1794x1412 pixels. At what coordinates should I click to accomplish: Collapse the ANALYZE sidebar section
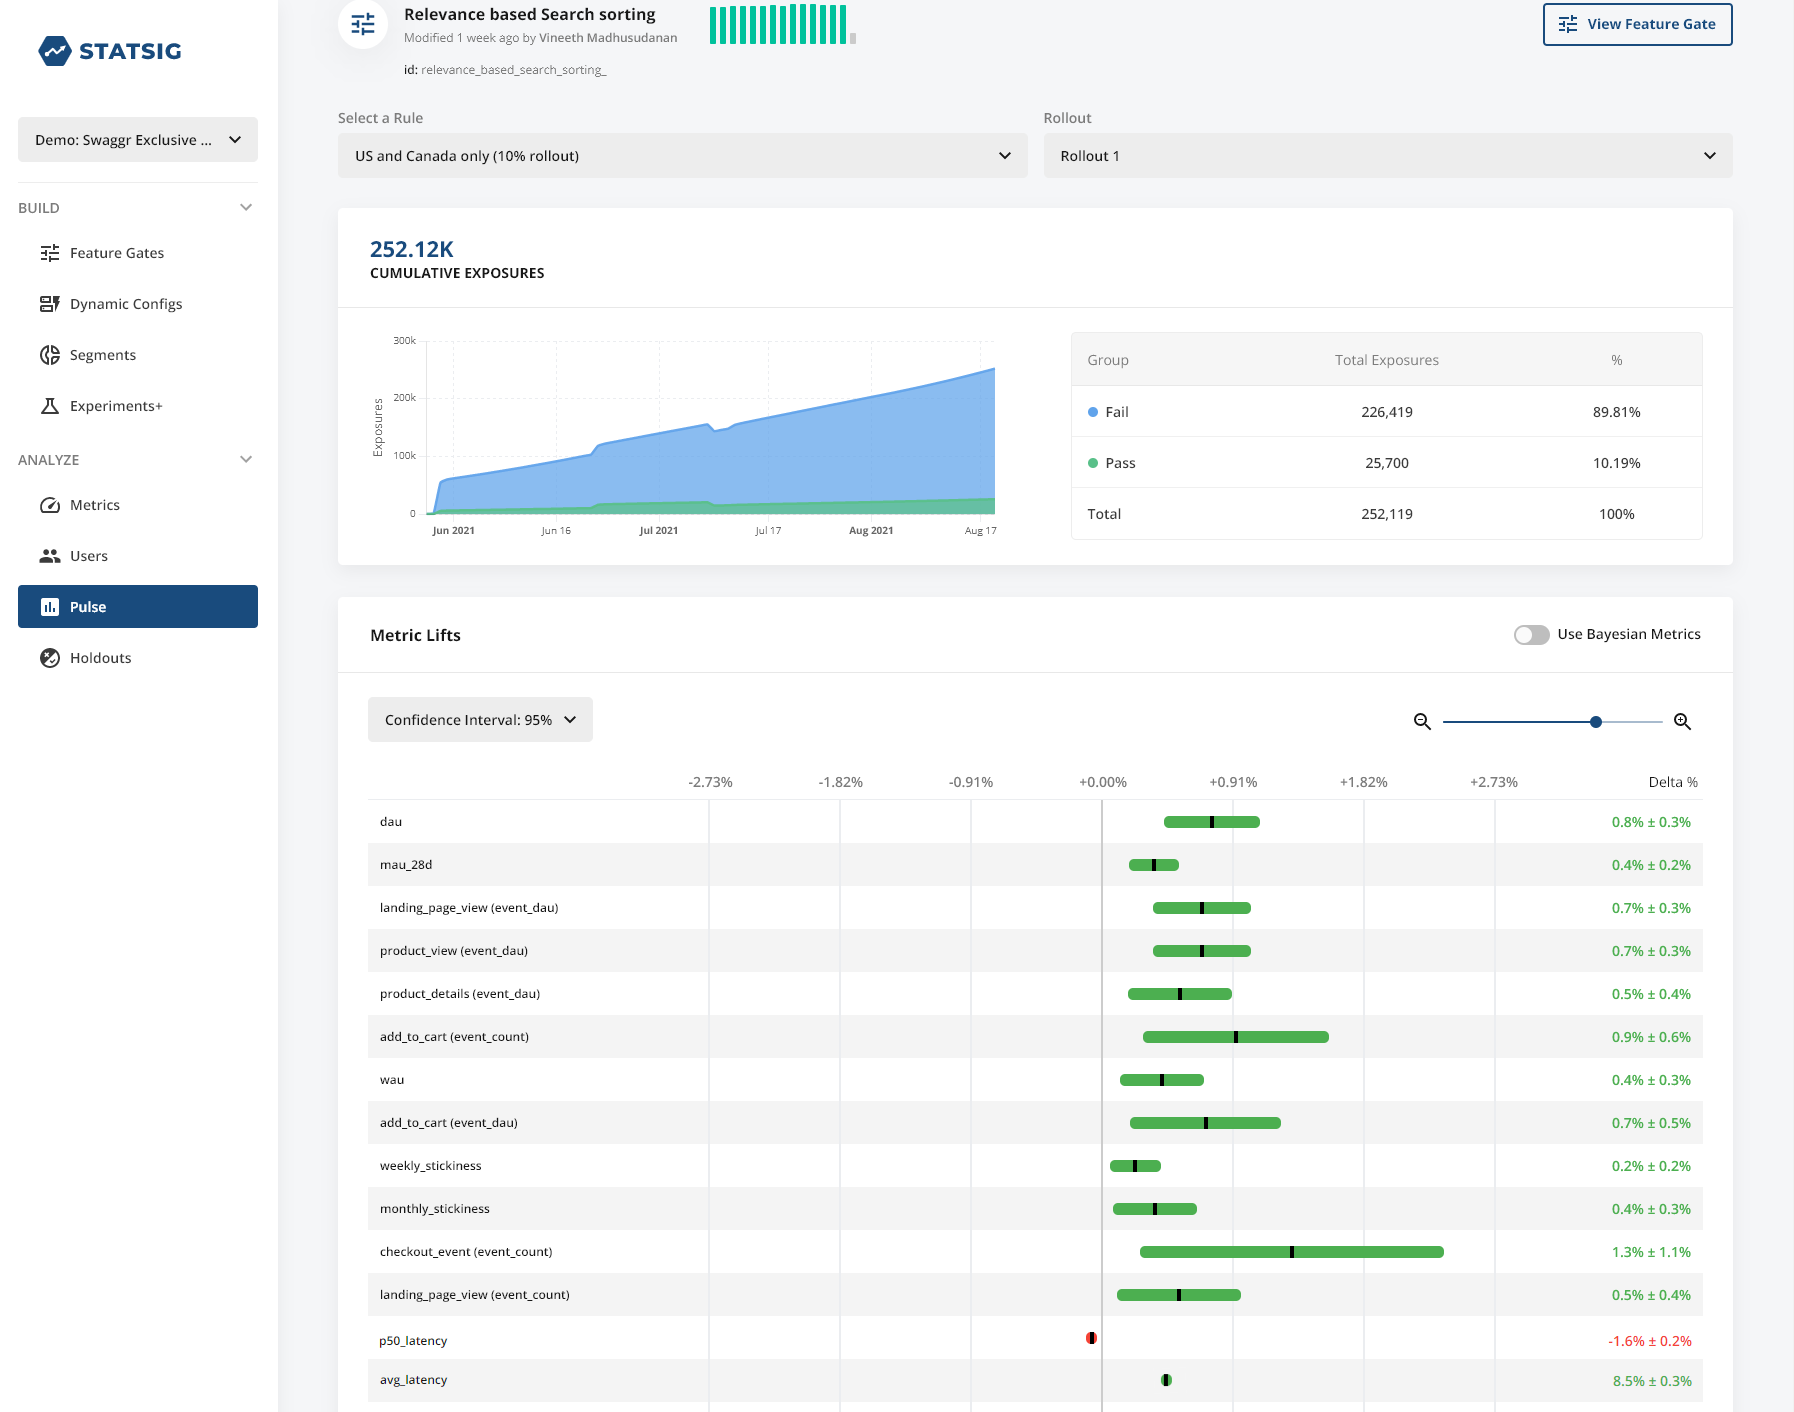click(x=246, y=460)
